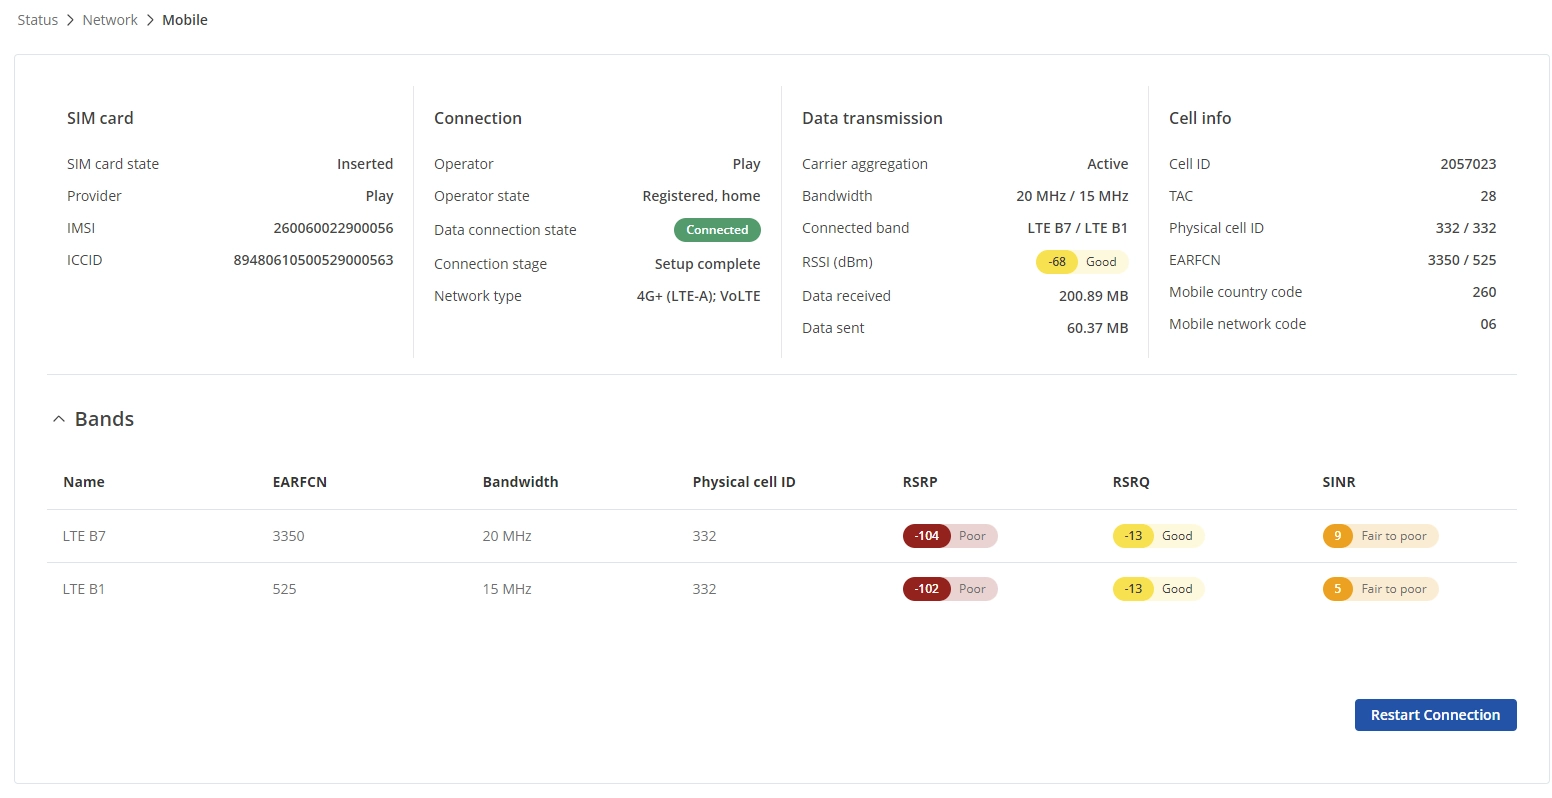Image resolution: width=1552 pixels, height=798 pixels.
Task: Select the LTE B1 band name cell
Action: pos(84,589)
